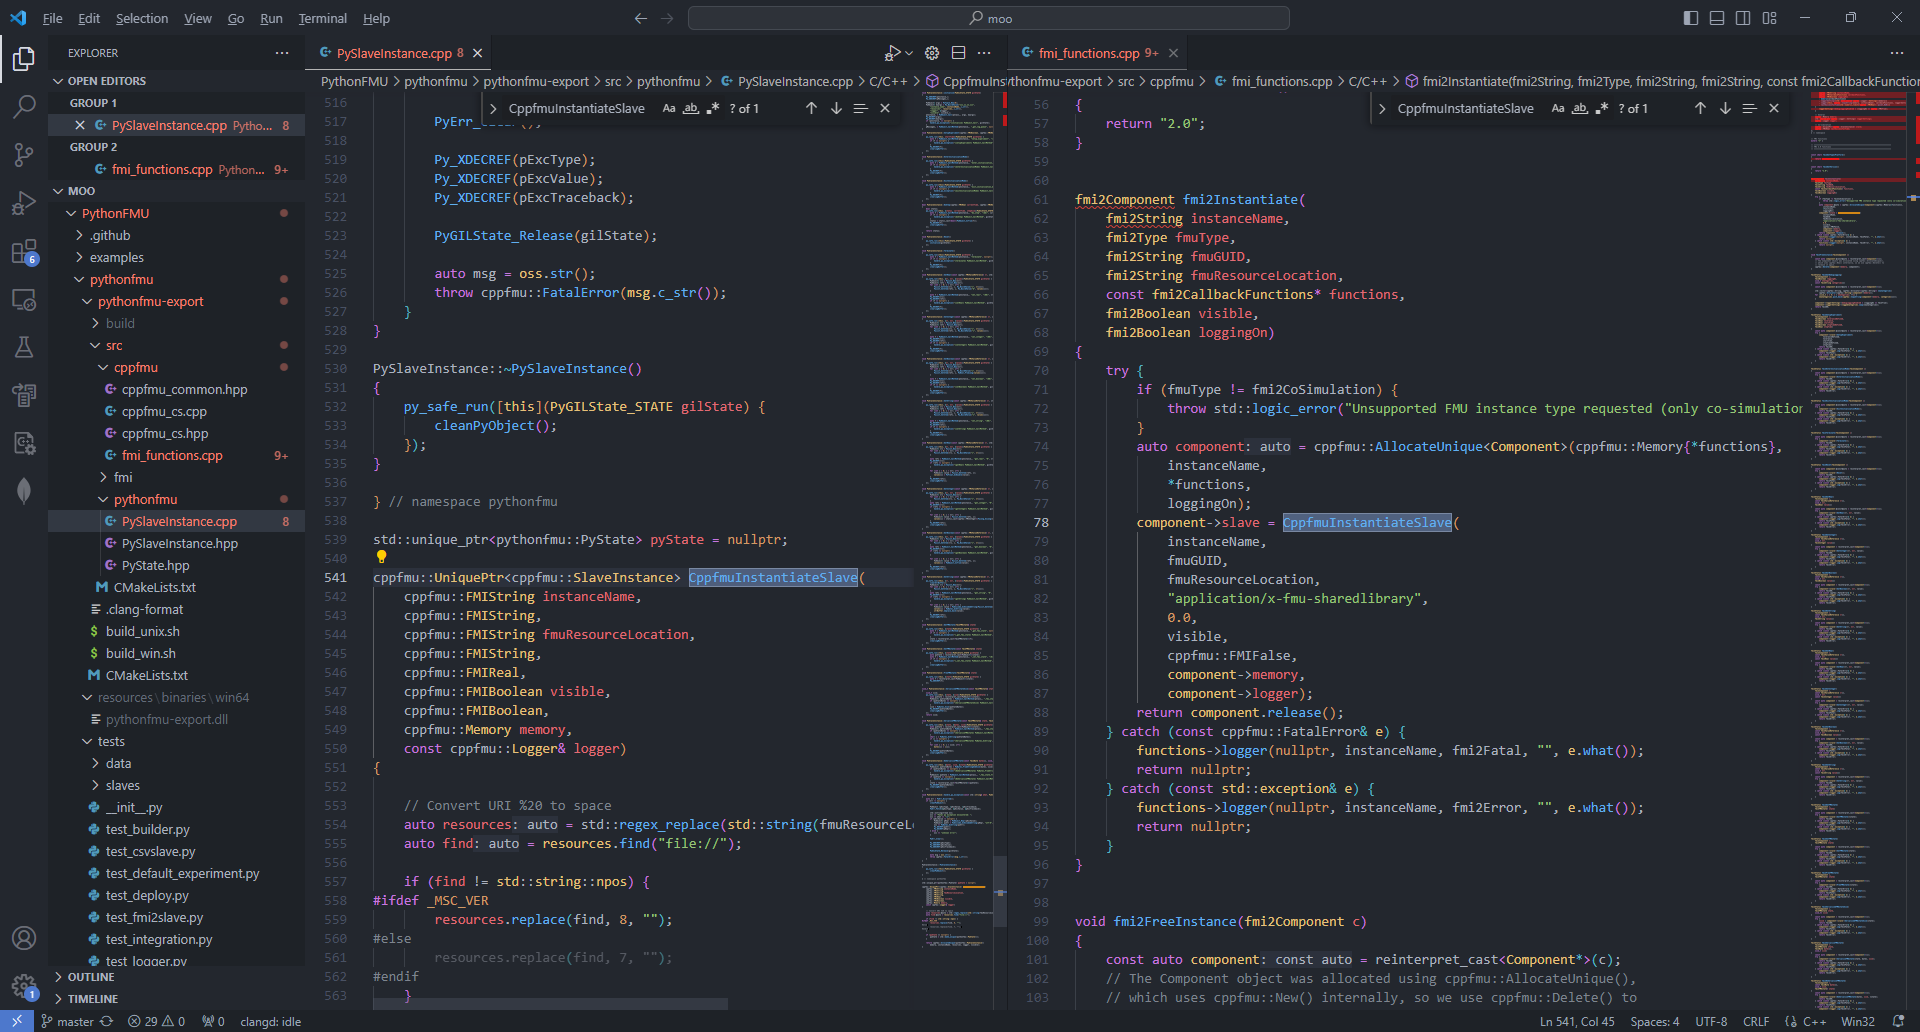Viewport: 1920px width, 1032px height.
Task: Open the debug run dropdown arrow
Action: pos(909,53)
